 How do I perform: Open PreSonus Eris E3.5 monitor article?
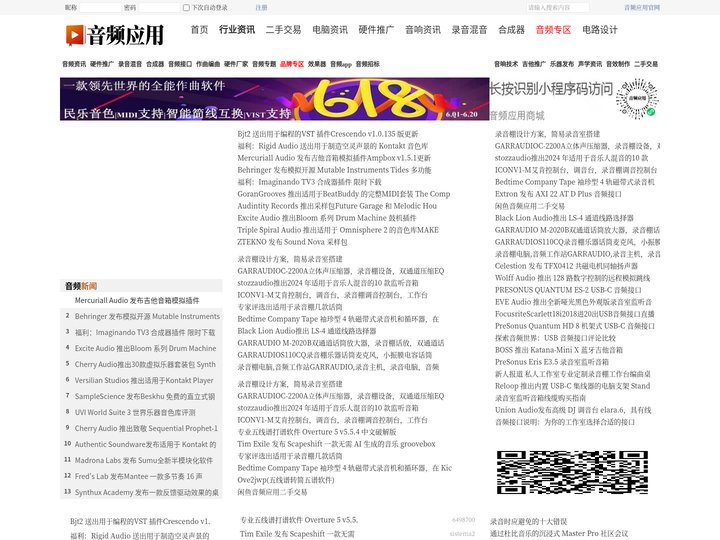[x=552, y=362]
